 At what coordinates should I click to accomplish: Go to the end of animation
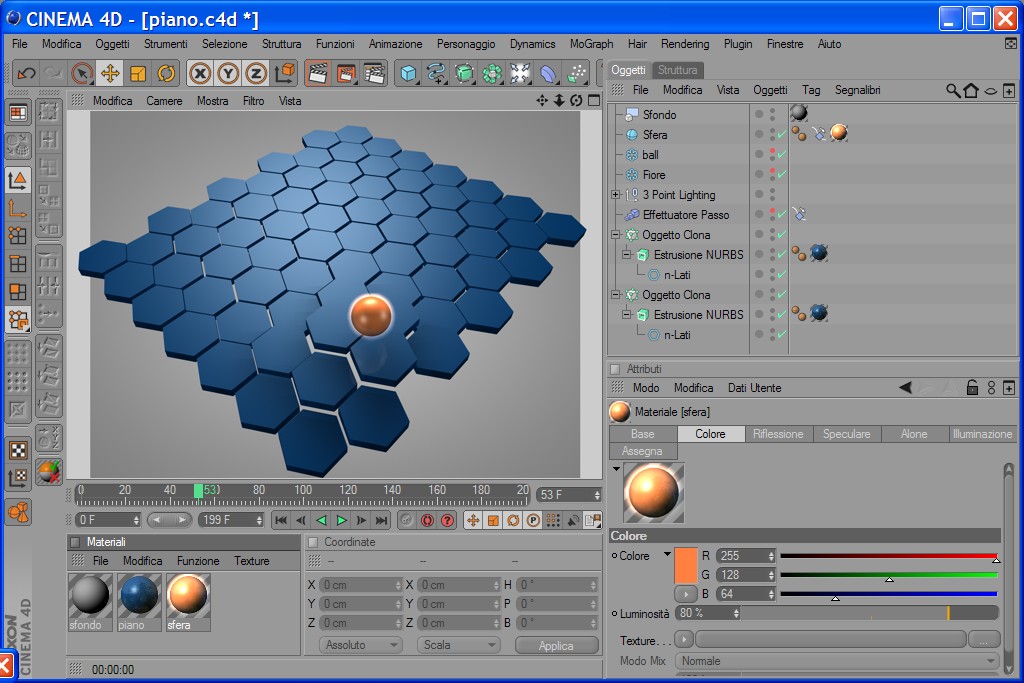[381, 520]
